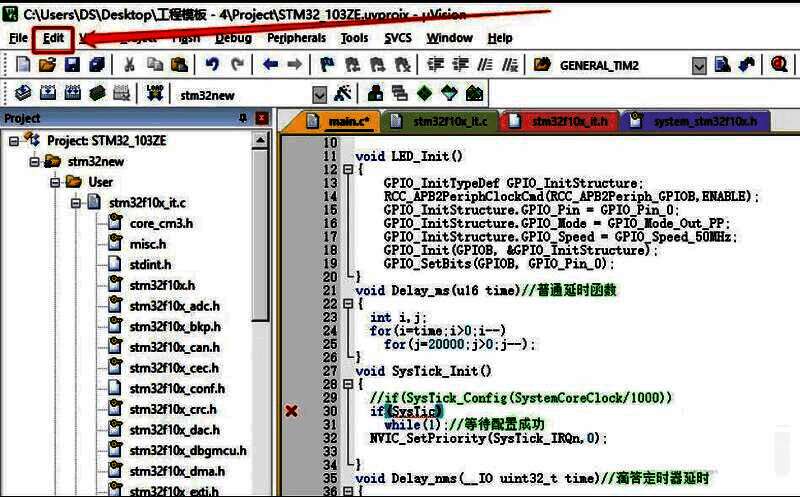Click the Project panel scroll up arrow
Screen dimensions: 800x497
(x=261, y=139)
